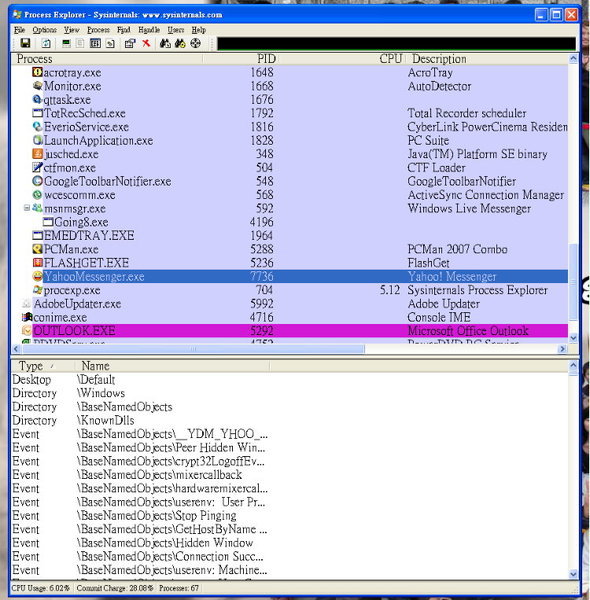This screenshot has height=600, width=590.
Task: Open the Help menu
Action: click(199, 30)
